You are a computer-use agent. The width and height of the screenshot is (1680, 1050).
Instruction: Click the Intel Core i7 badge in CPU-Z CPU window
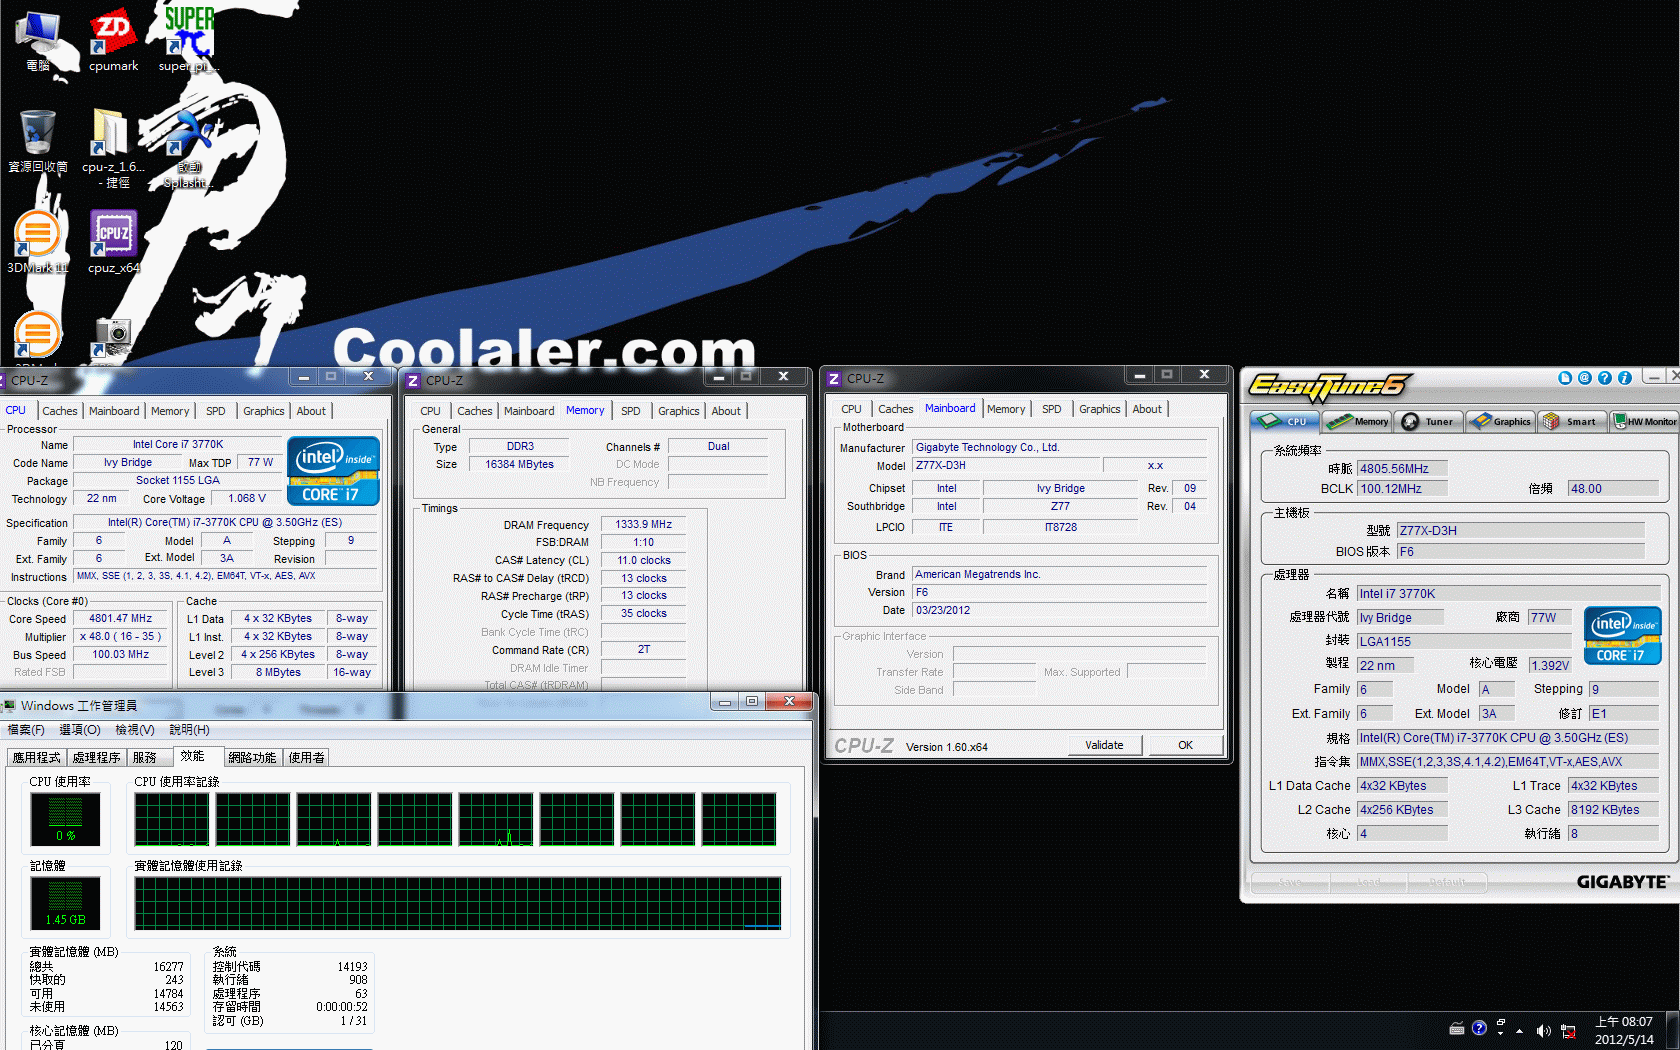(333, 470)
